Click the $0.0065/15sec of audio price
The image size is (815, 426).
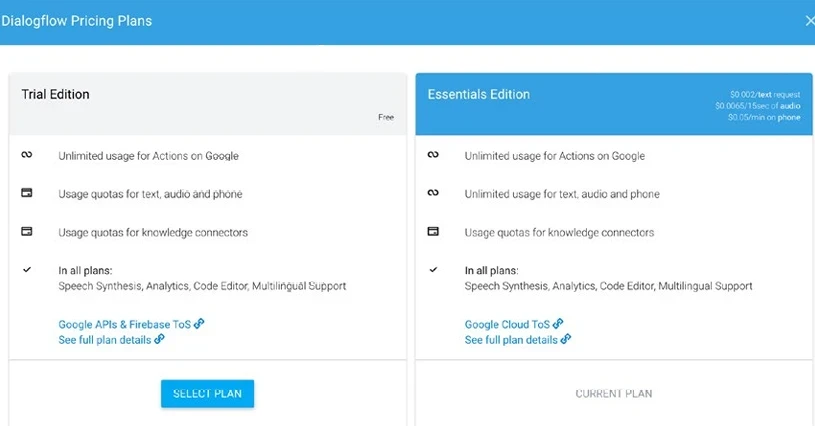(758, 106)
